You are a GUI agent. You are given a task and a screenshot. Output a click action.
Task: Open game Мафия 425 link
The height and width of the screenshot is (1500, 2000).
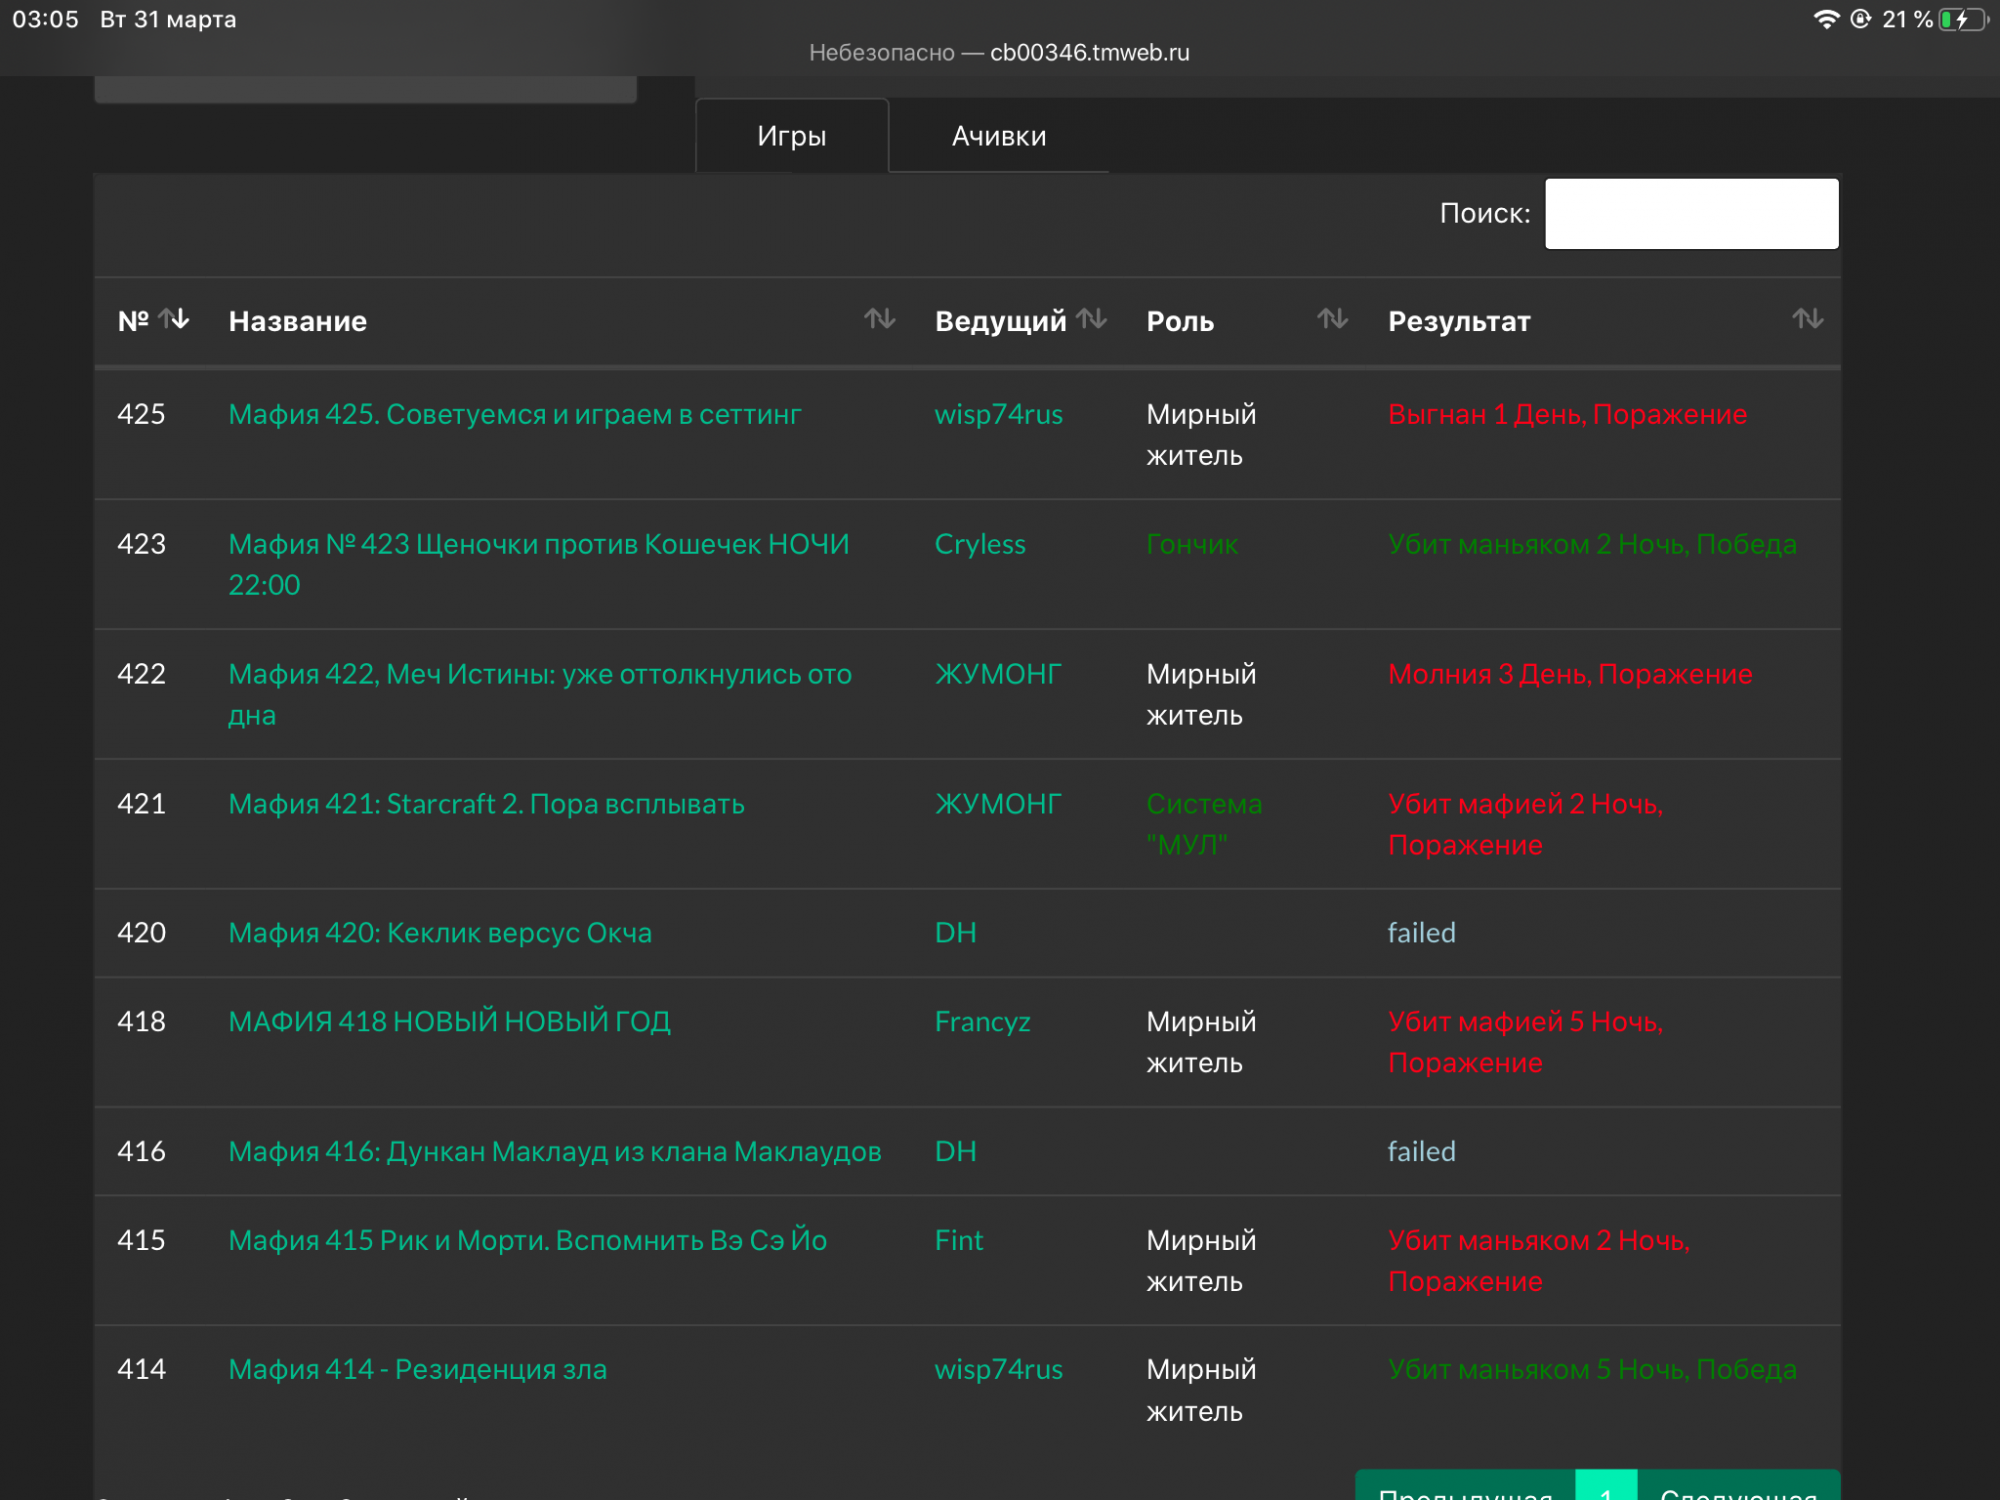[514, 414]
